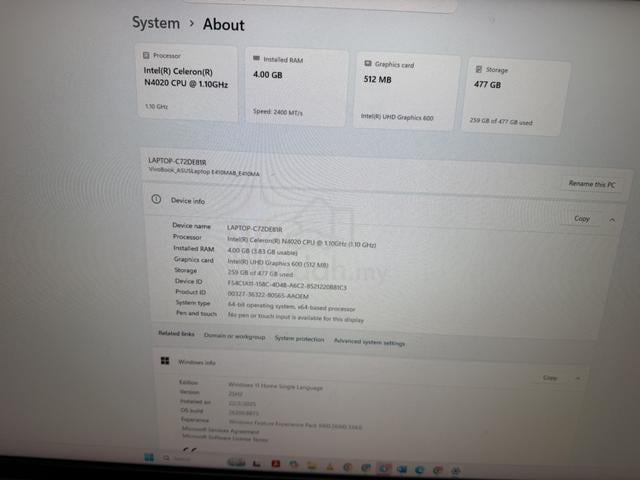Open the yellow folder taskbar icon
640x480 pixels.
click(x=311, y=465)
